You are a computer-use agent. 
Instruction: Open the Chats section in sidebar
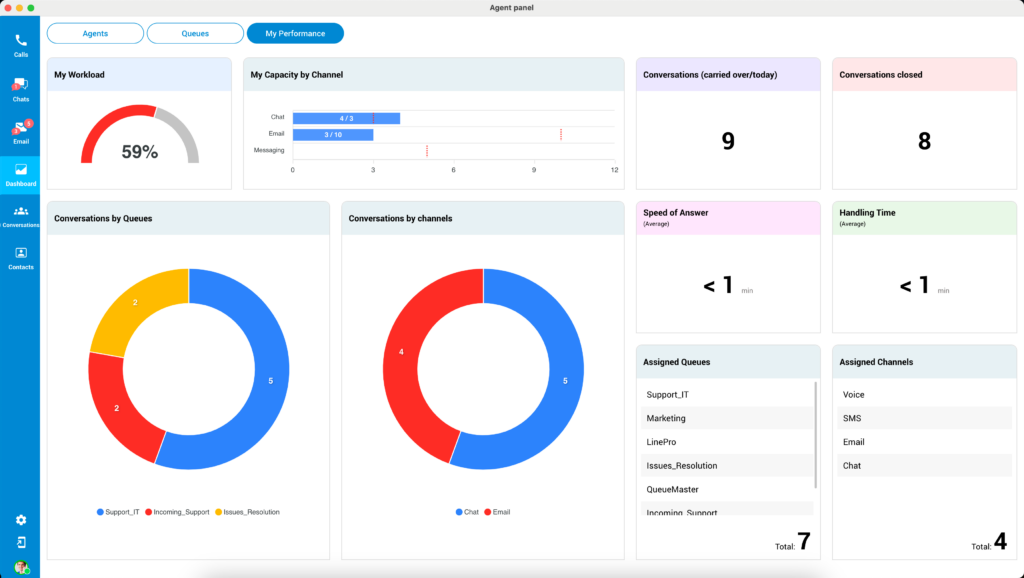pyautogui.click(x=21, y=89)
